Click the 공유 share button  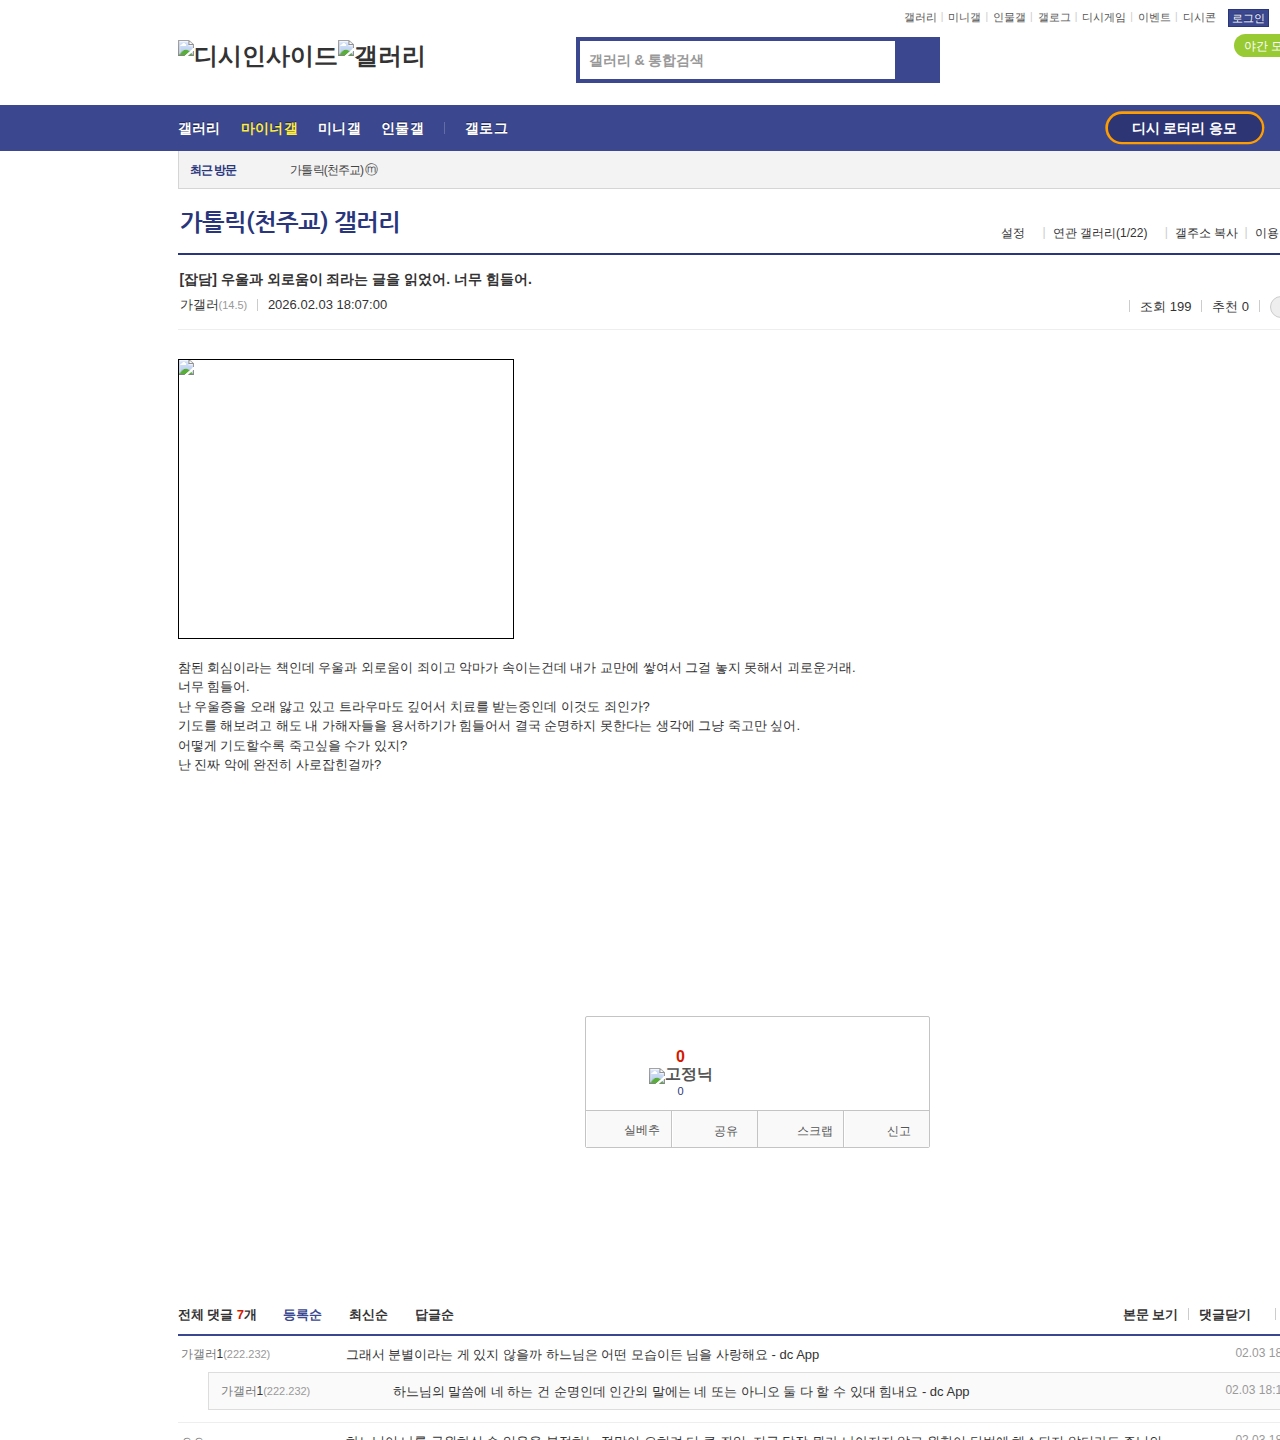coord(714,1129)
